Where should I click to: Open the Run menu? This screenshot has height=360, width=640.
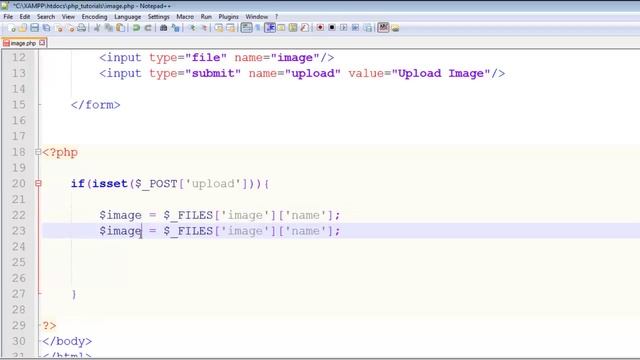click(x=206, y=17)
